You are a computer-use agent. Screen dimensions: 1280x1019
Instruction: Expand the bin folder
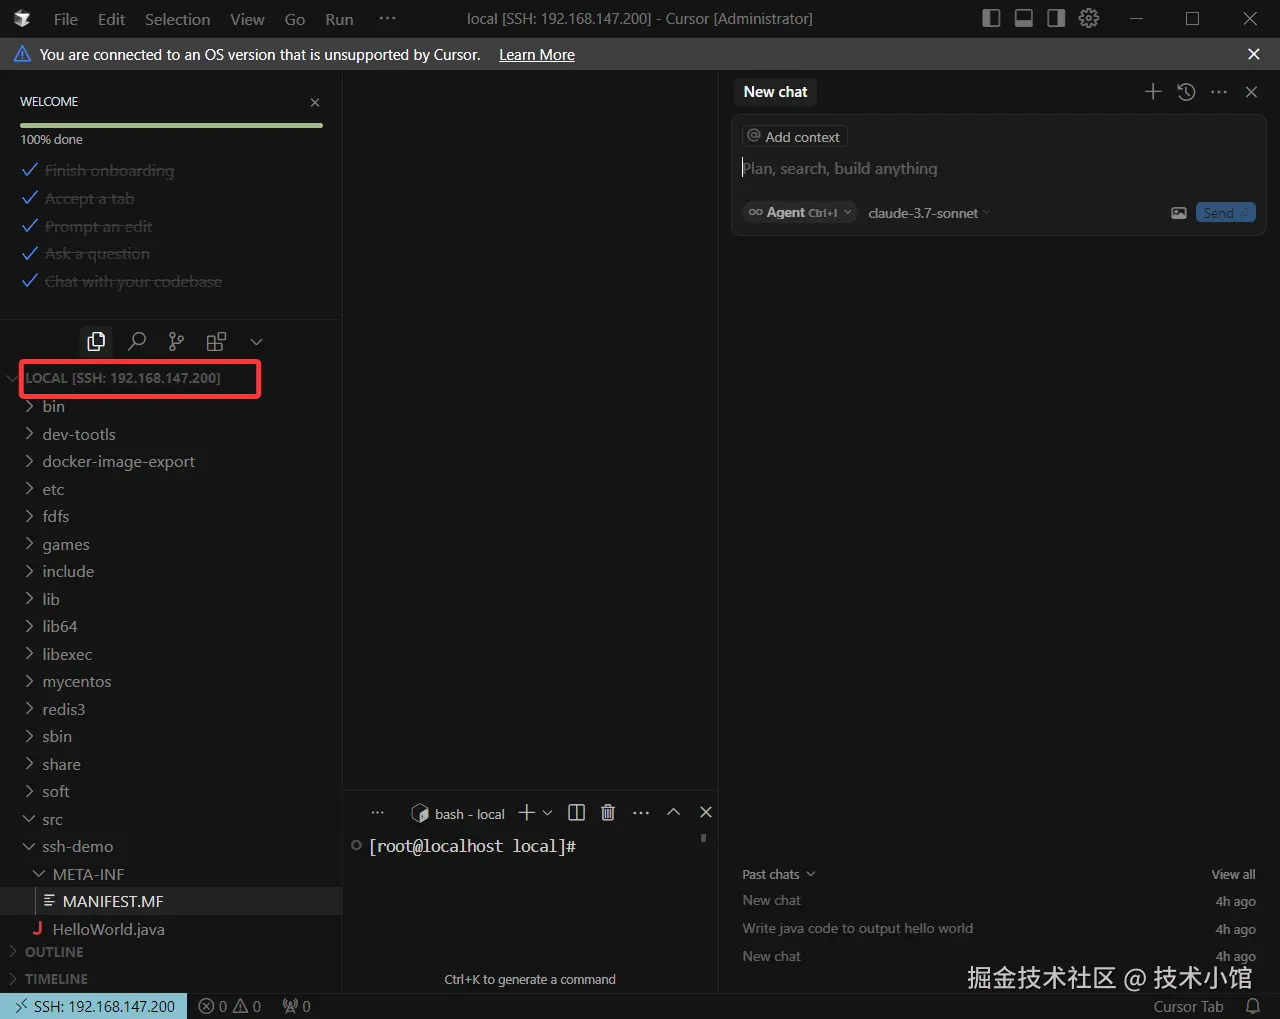[171, 407]
